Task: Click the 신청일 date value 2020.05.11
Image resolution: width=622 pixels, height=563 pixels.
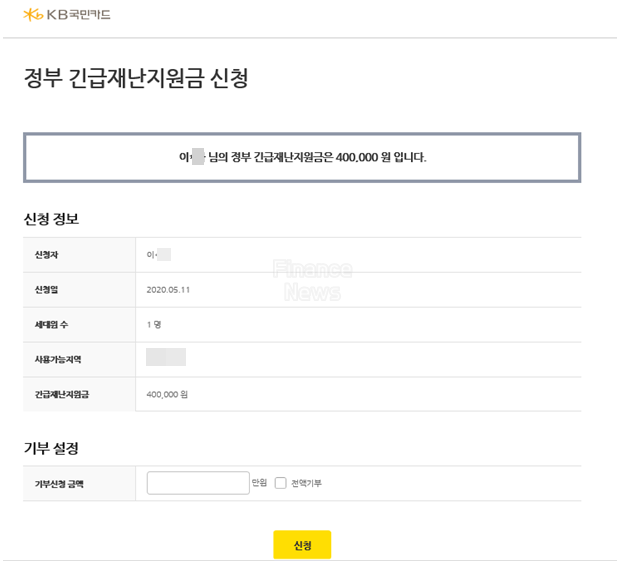Action: 168,290
